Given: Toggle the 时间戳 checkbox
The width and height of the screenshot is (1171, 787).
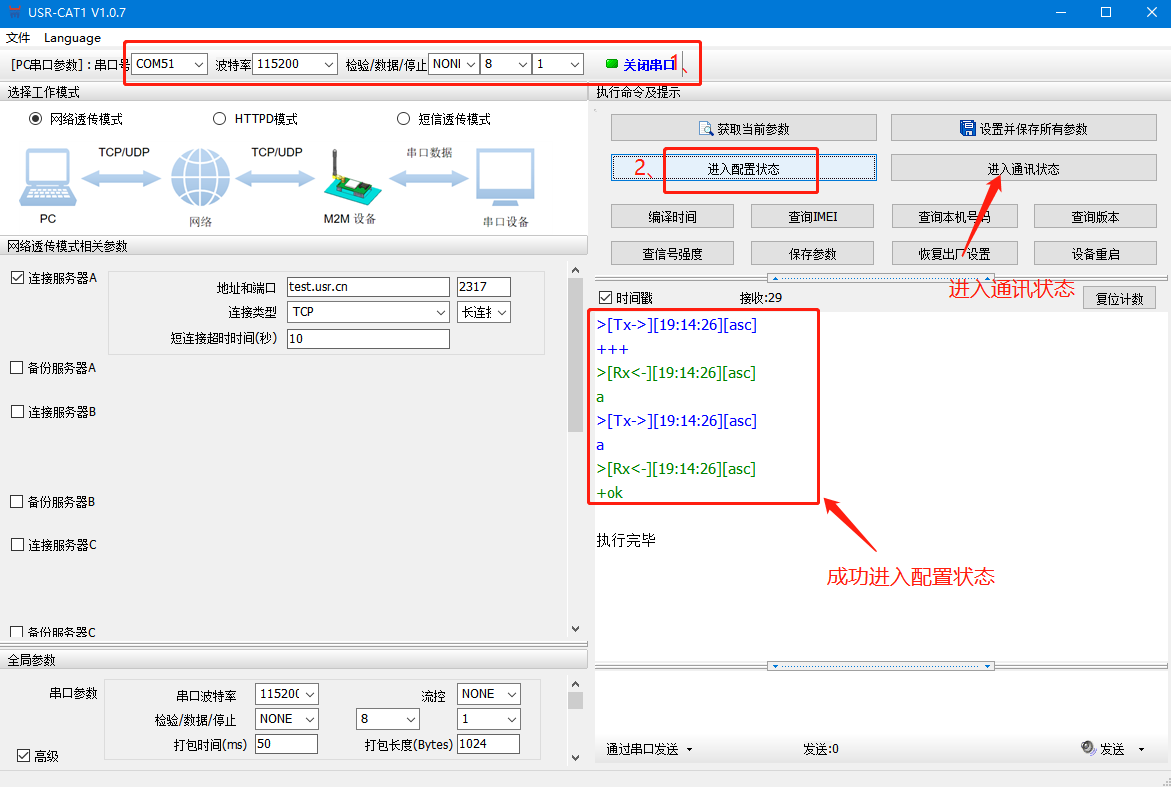Looking at the screenshot, I should (605, 298).
